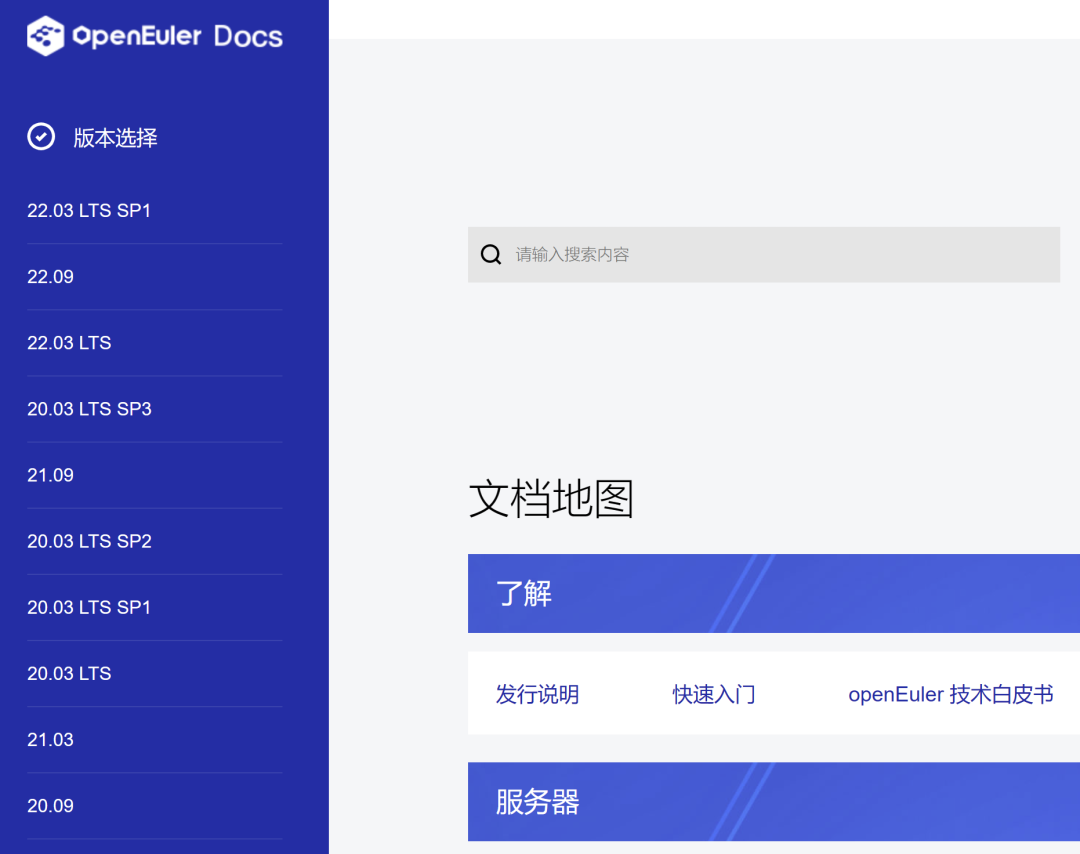Click the magnifier icon in the search bar
Viewport: 1080px width, 854px height.
[490, 254]
